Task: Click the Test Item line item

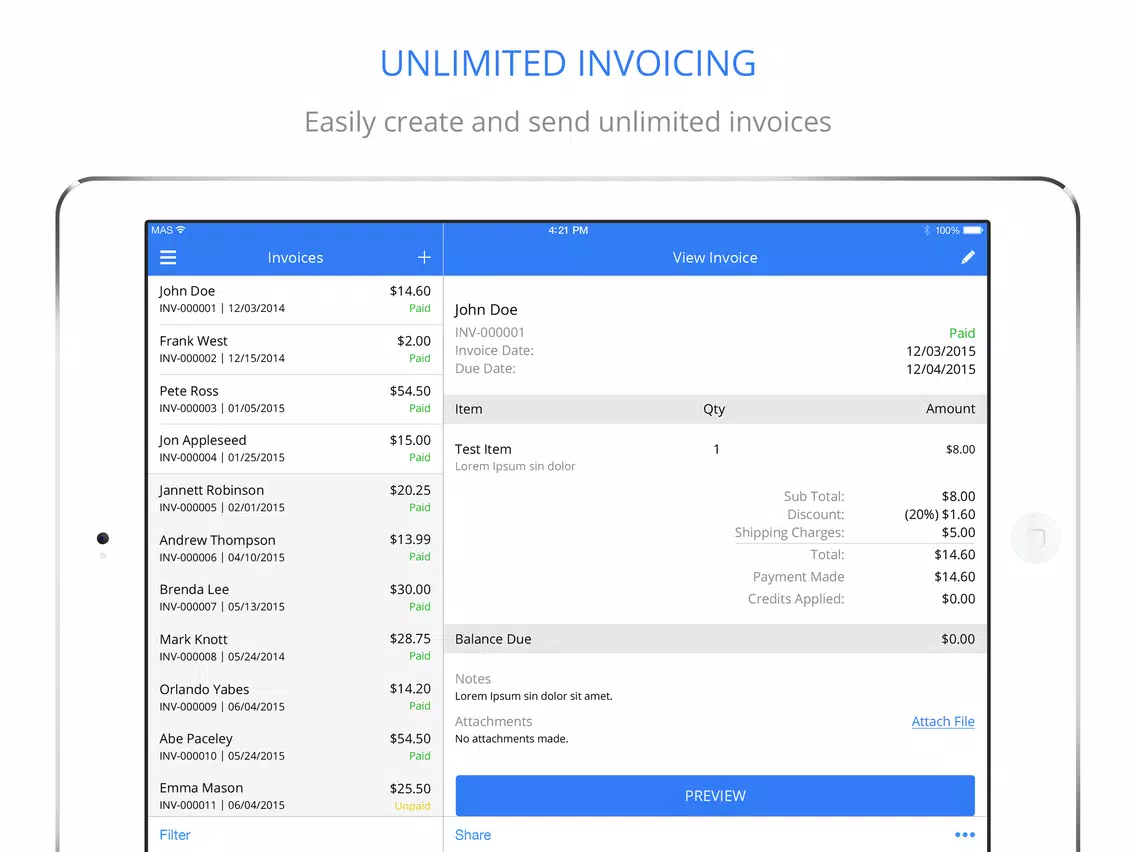Action: tap(715, 457)
